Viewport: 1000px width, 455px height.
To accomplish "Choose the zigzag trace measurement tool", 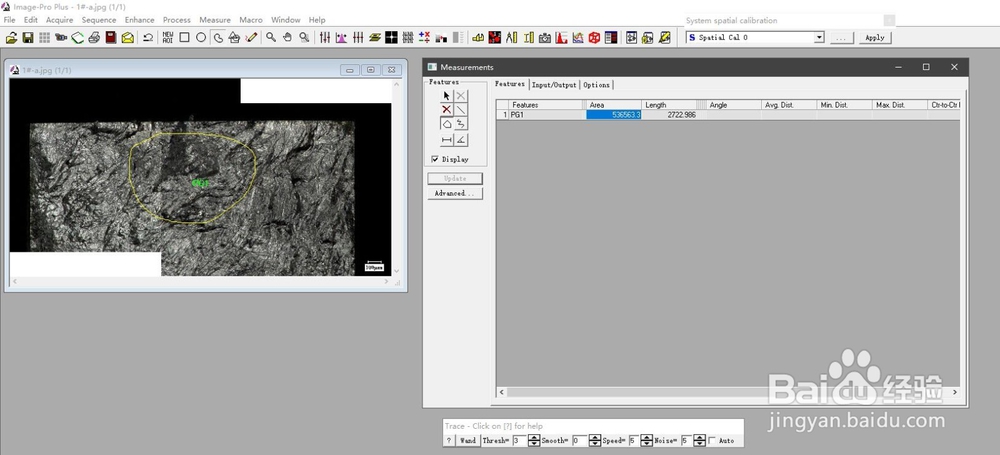I will pyautogui.click(x=460, y=124).
